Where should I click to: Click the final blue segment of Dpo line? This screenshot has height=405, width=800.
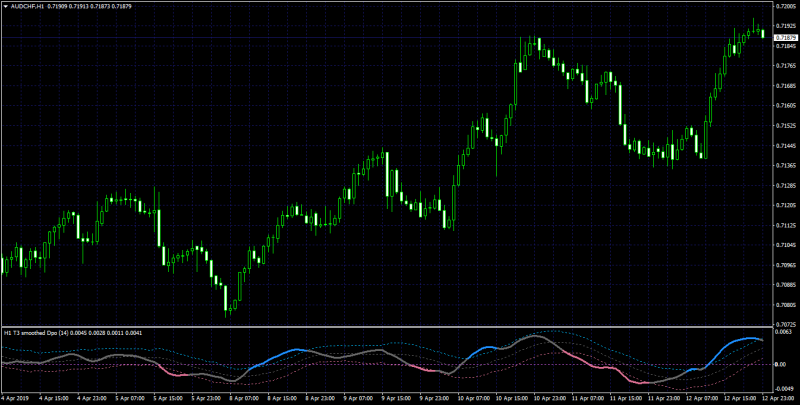click(735, 342)
